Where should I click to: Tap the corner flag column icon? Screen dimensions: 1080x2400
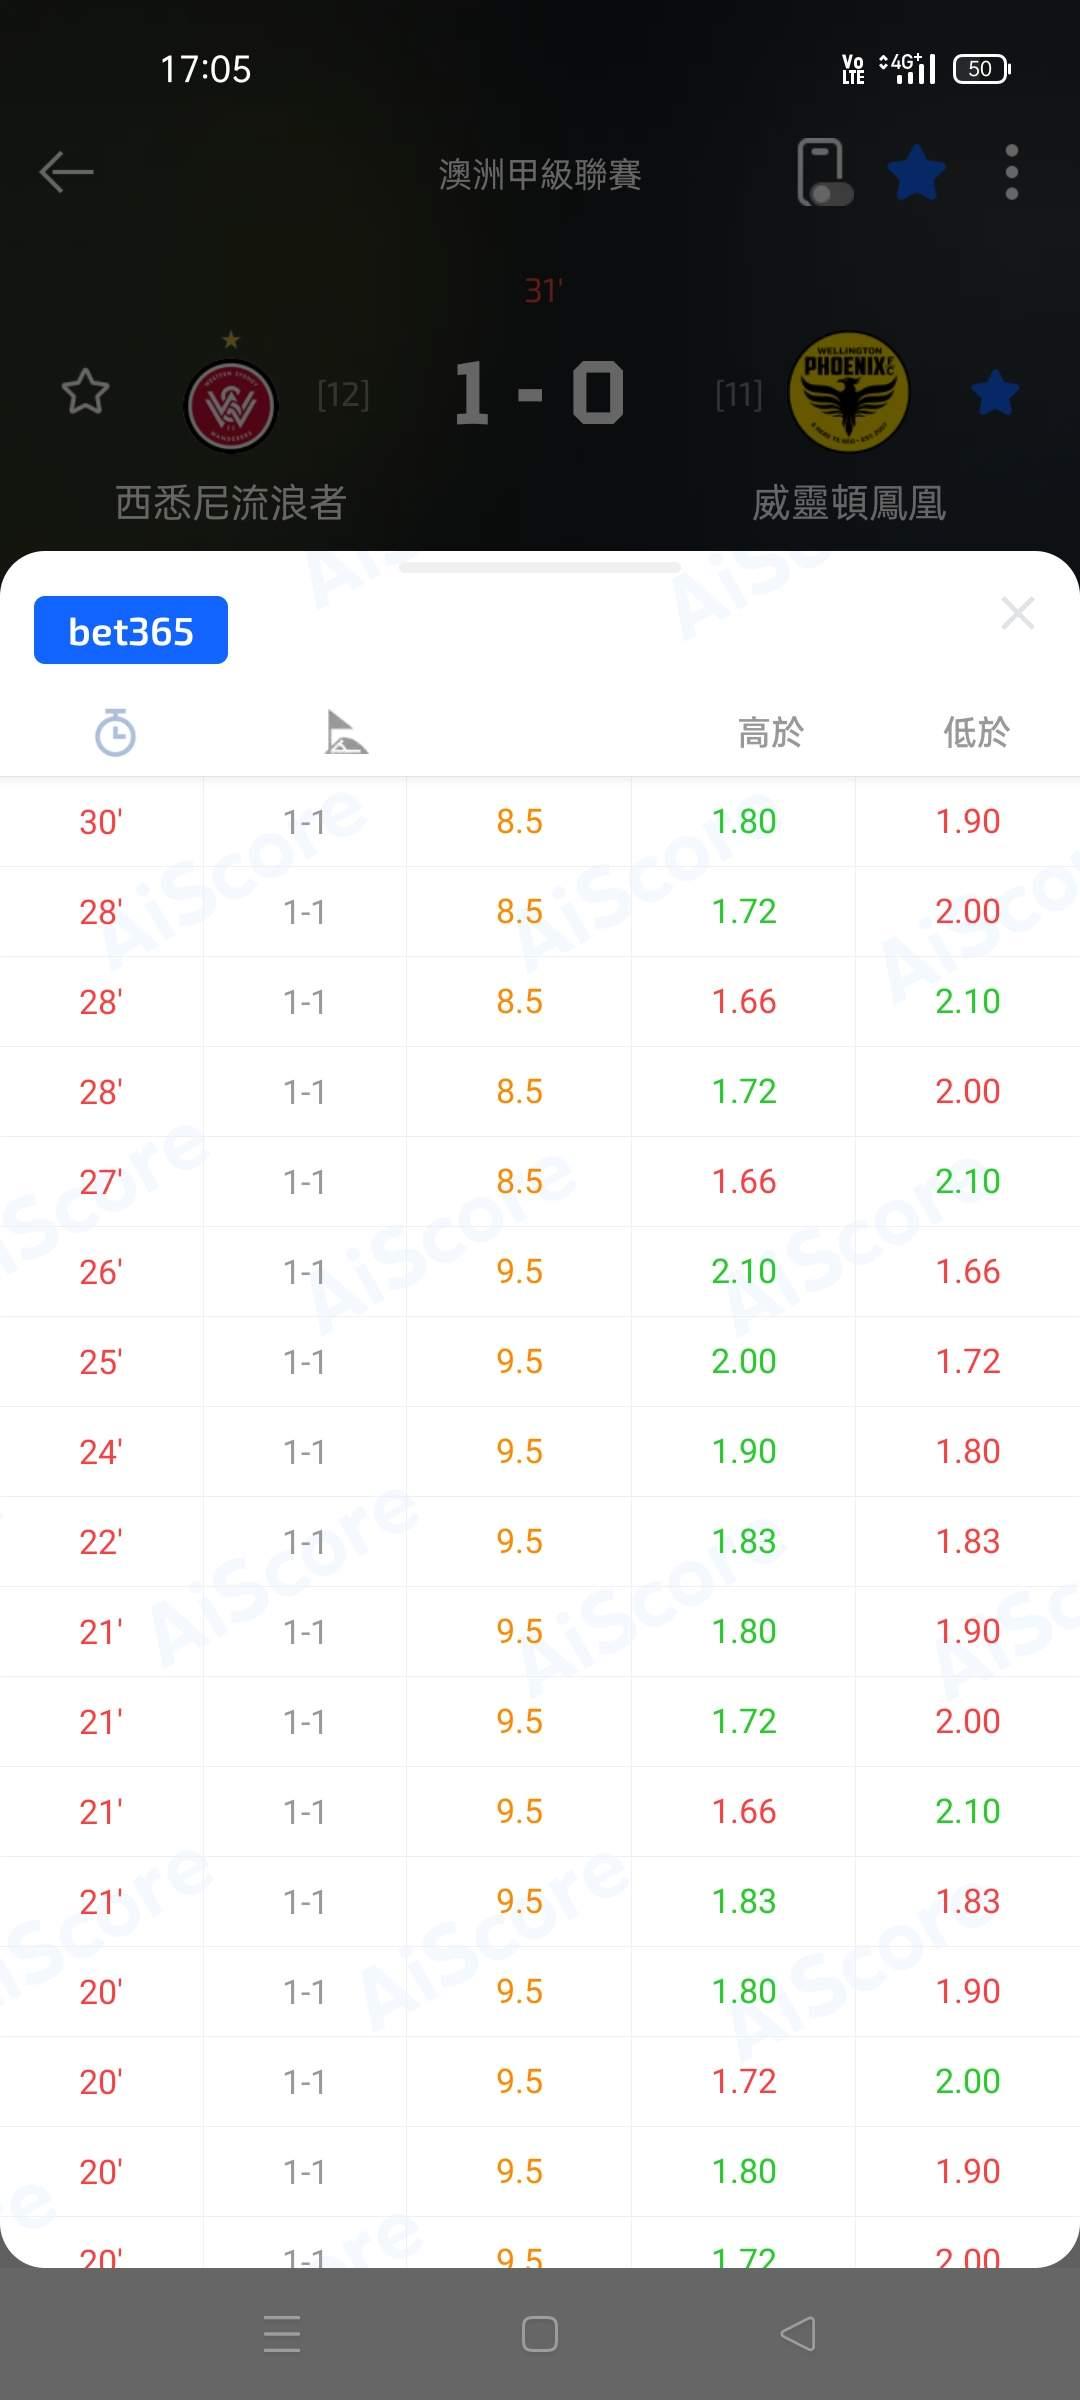coord(346,732)
